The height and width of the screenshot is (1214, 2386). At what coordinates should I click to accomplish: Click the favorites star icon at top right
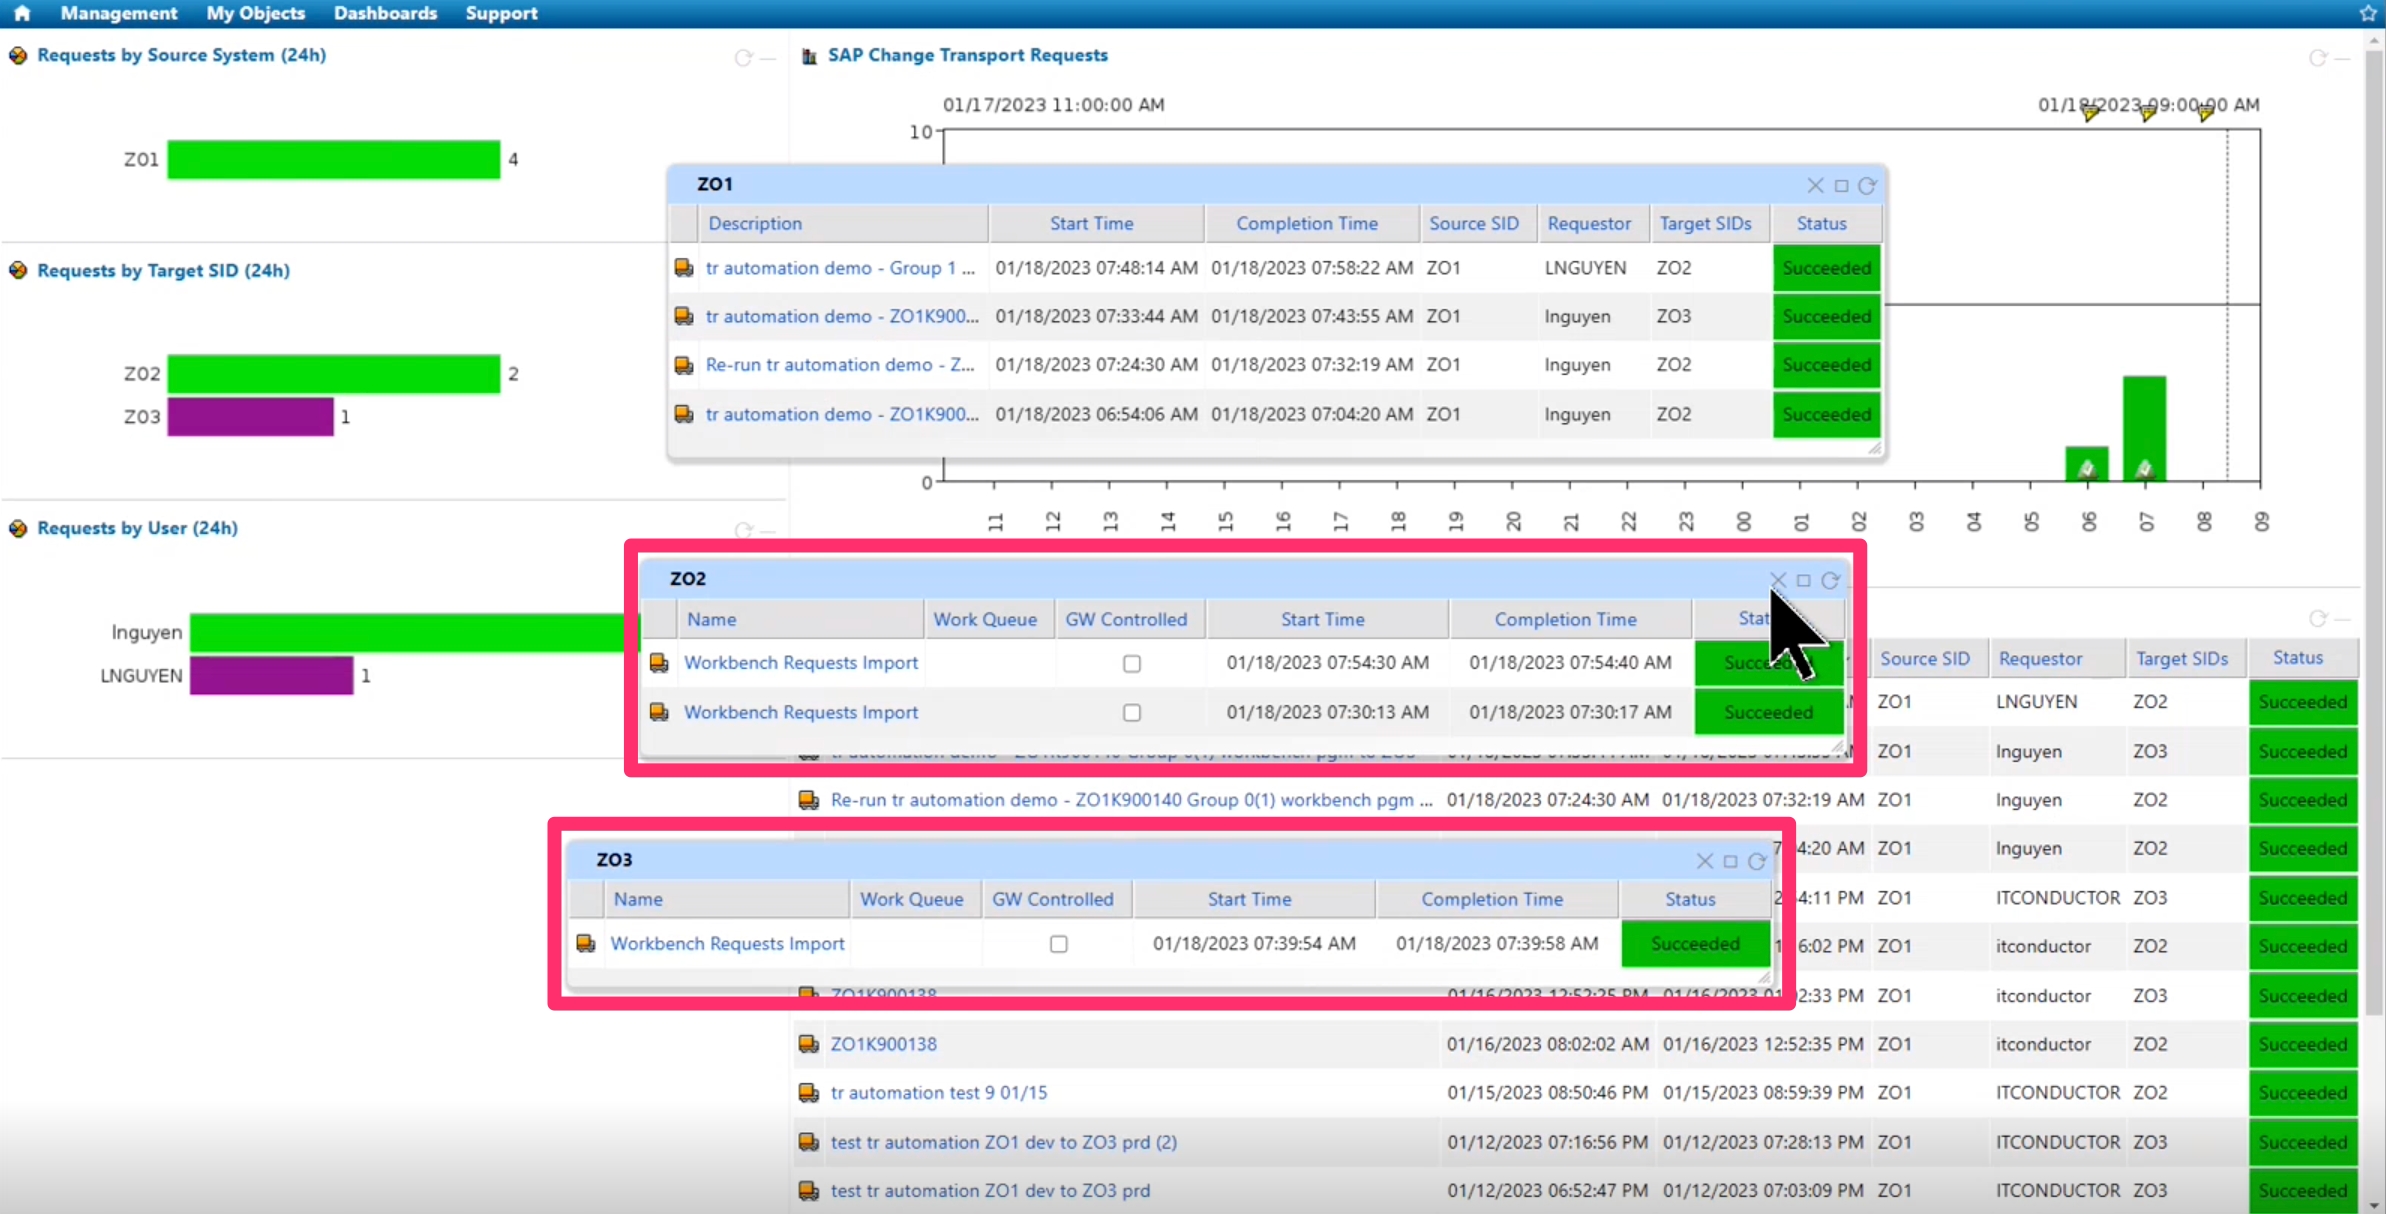click(x=2367, y=13)
